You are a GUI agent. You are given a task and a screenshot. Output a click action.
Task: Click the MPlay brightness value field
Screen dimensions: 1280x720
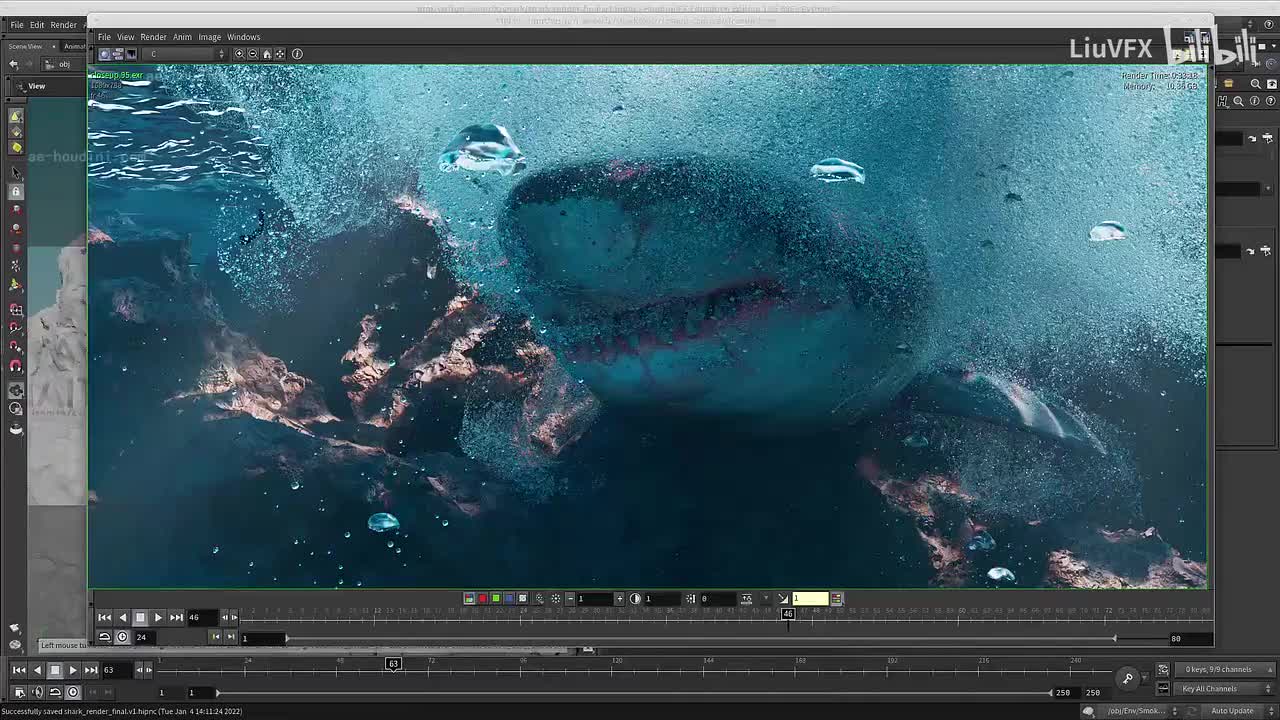click(x=595, y=599)
